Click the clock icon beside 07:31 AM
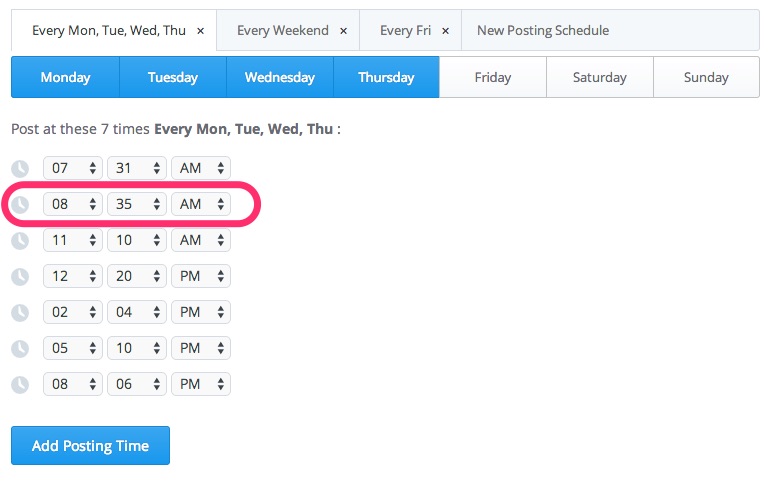Viewport: 770px width, 481px height. tap(20, 169)
